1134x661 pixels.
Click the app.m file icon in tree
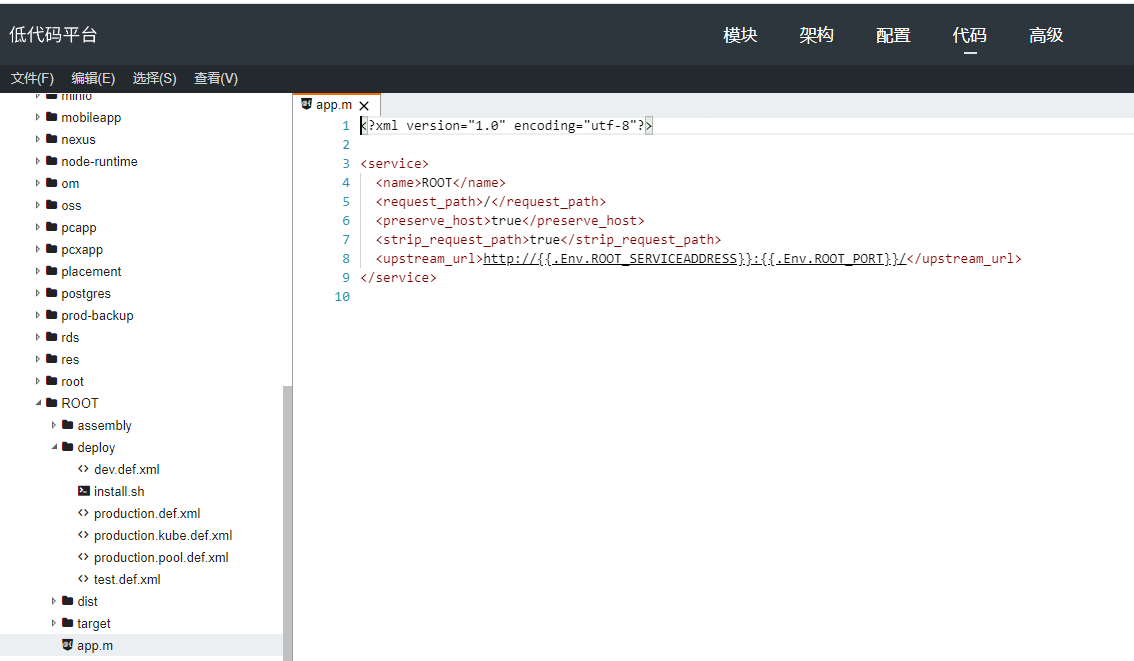coord(67,645)
